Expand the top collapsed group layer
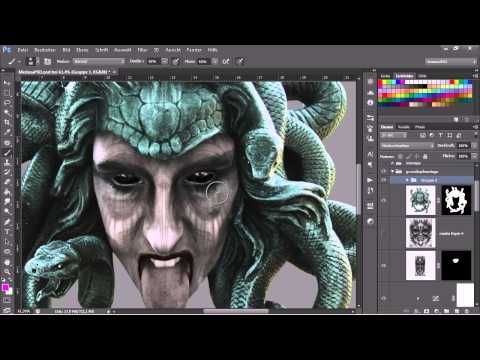This screenshot has width=480, height=360. click(393, 163)
